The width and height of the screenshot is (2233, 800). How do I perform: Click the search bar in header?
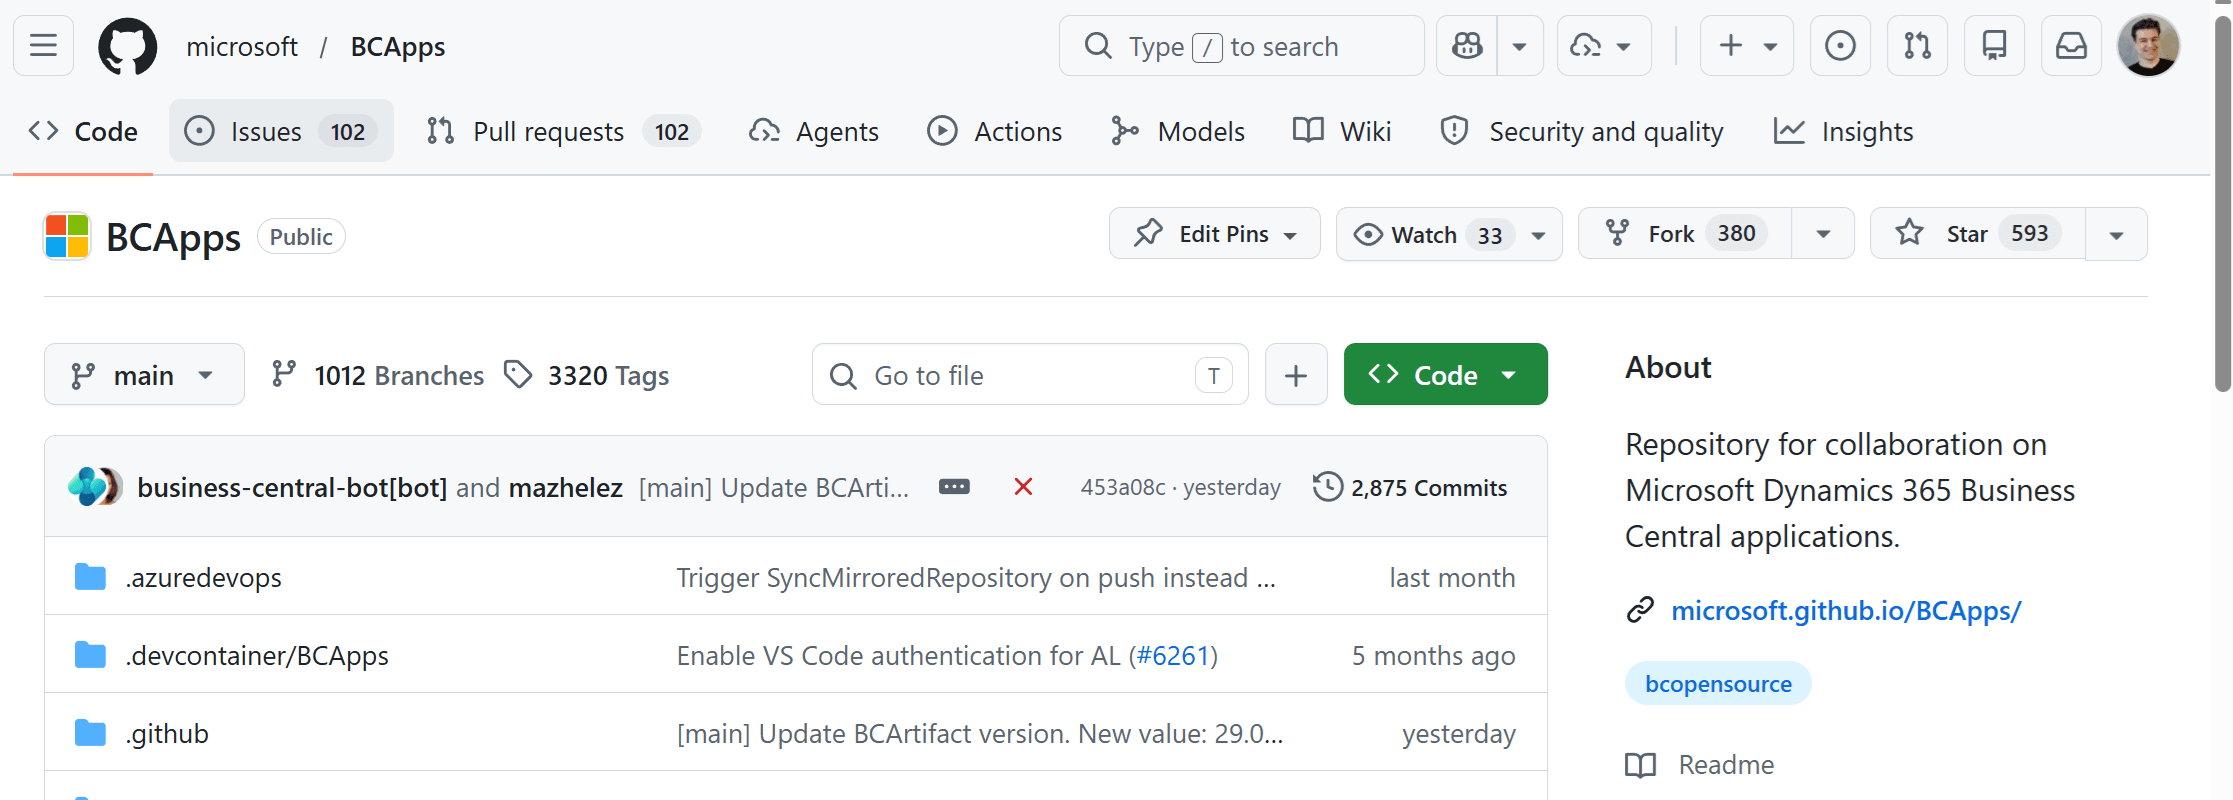(1242, 46)
